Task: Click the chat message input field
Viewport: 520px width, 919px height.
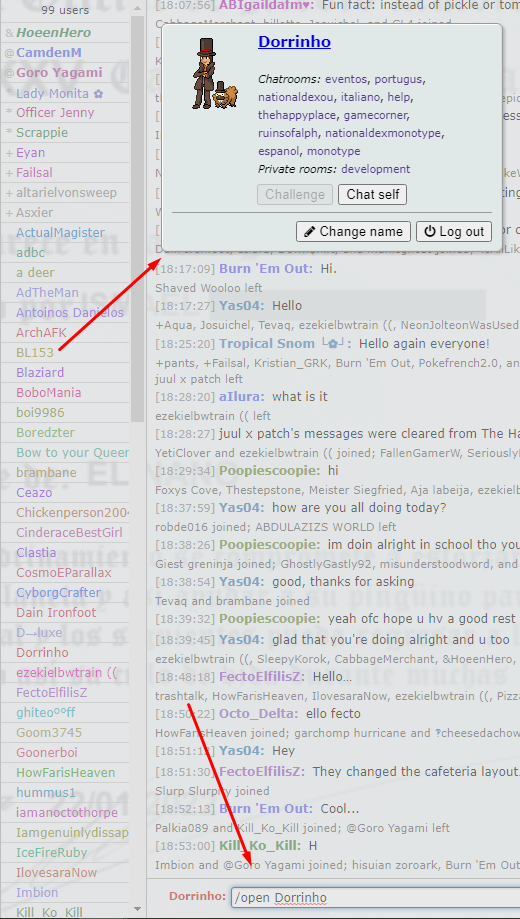Action: click(x=375, y=897)
